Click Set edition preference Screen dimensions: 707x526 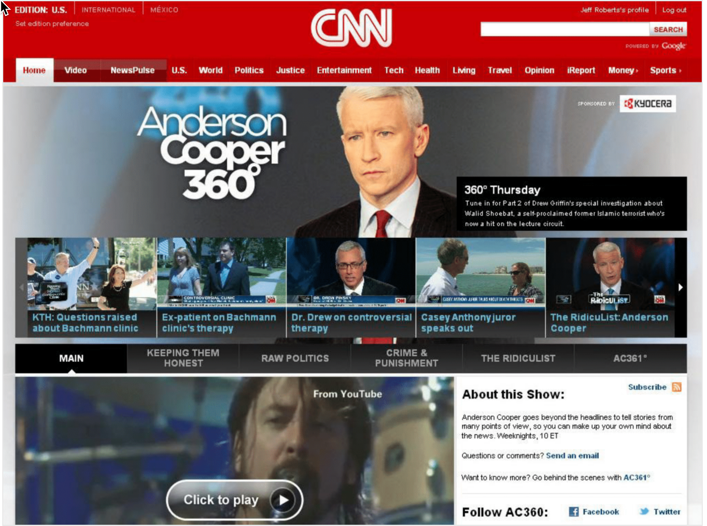[x=52, y=23]
